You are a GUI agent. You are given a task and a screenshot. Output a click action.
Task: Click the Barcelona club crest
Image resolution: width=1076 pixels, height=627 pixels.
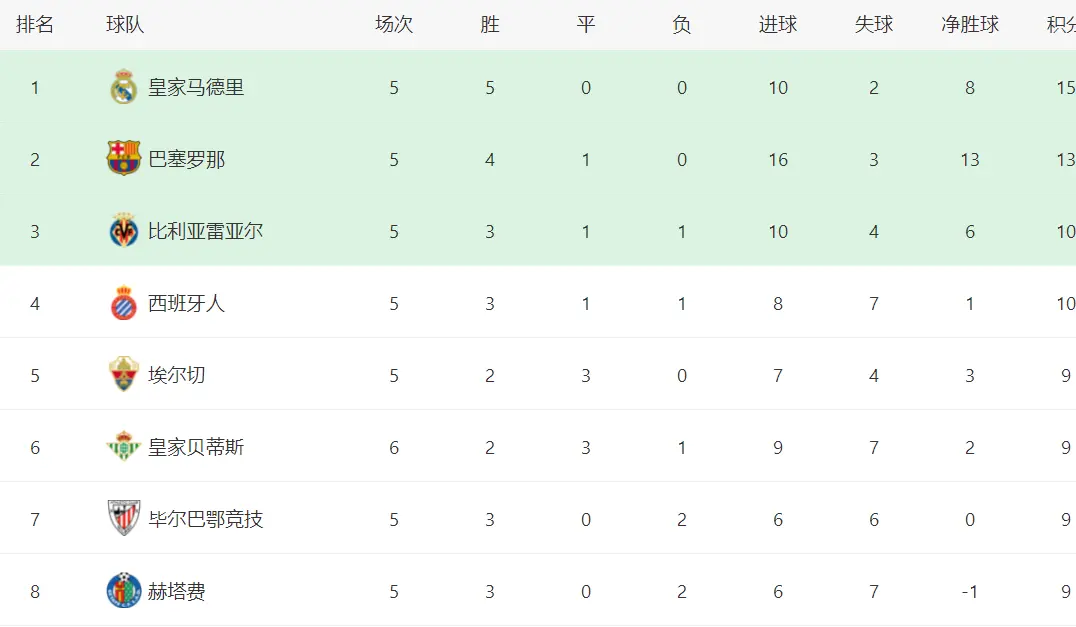coord(124,159)
